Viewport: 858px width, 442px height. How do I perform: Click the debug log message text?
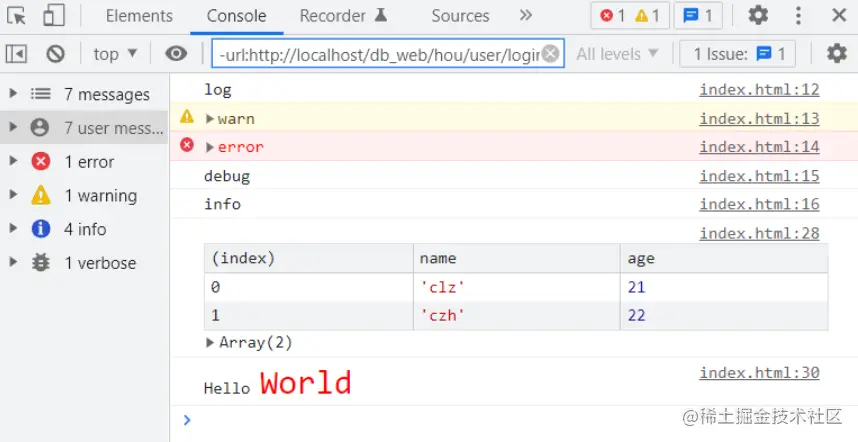[x=227, y=176]
